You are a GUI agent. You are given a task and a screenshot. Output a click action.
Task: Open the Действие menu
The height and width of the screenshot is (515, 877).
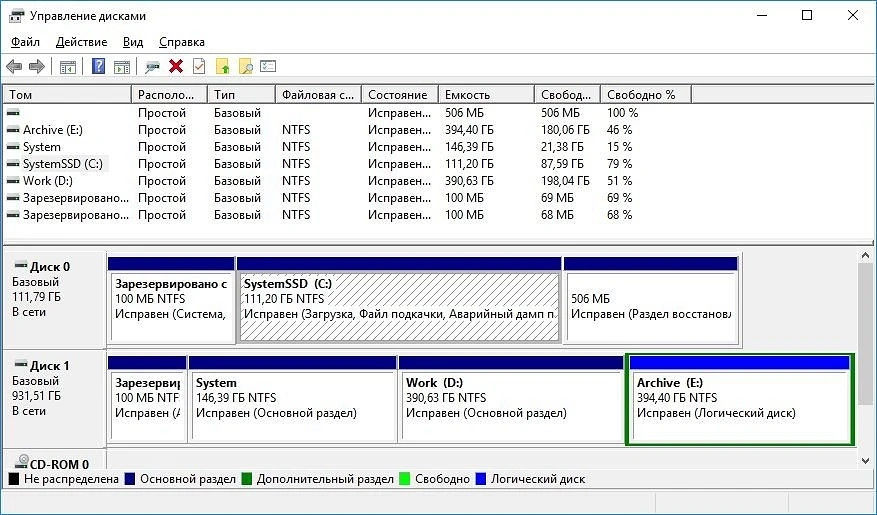click(81, 42)
